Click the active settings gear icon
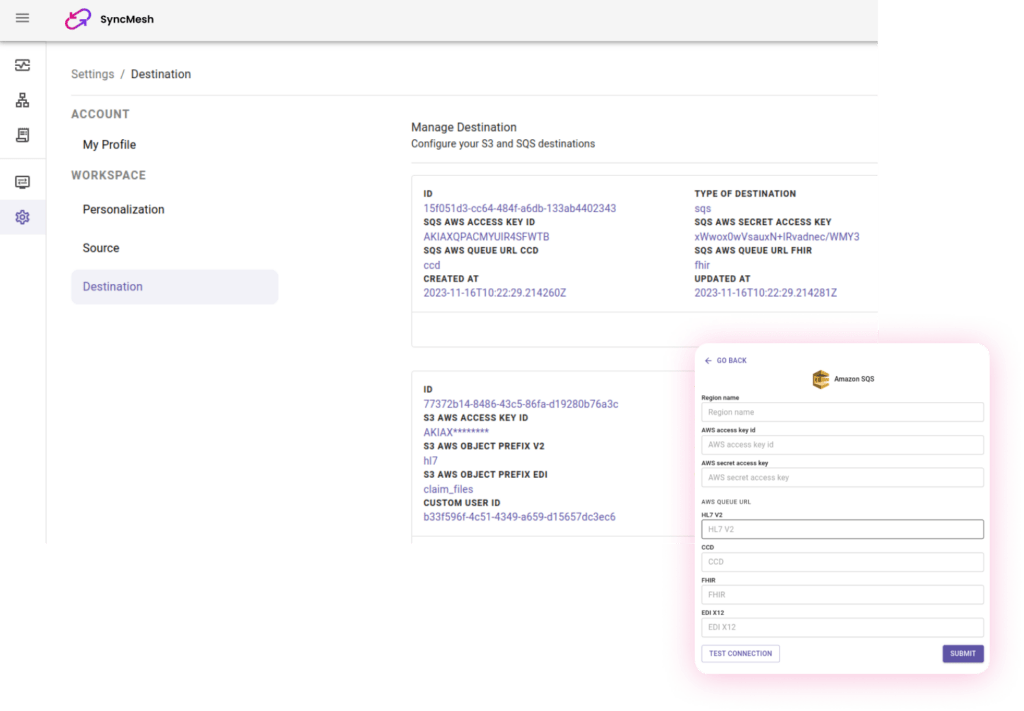This screenshot has height=711, width=1024. pyautogui.click(x=20, y=217)
